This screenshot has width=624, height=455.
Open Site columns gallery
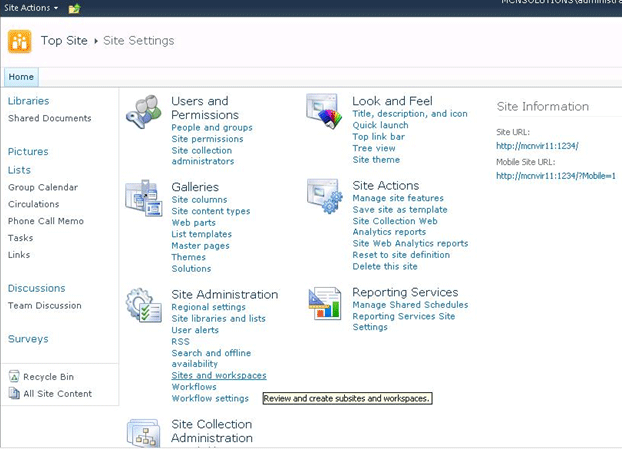coord(199,200)
